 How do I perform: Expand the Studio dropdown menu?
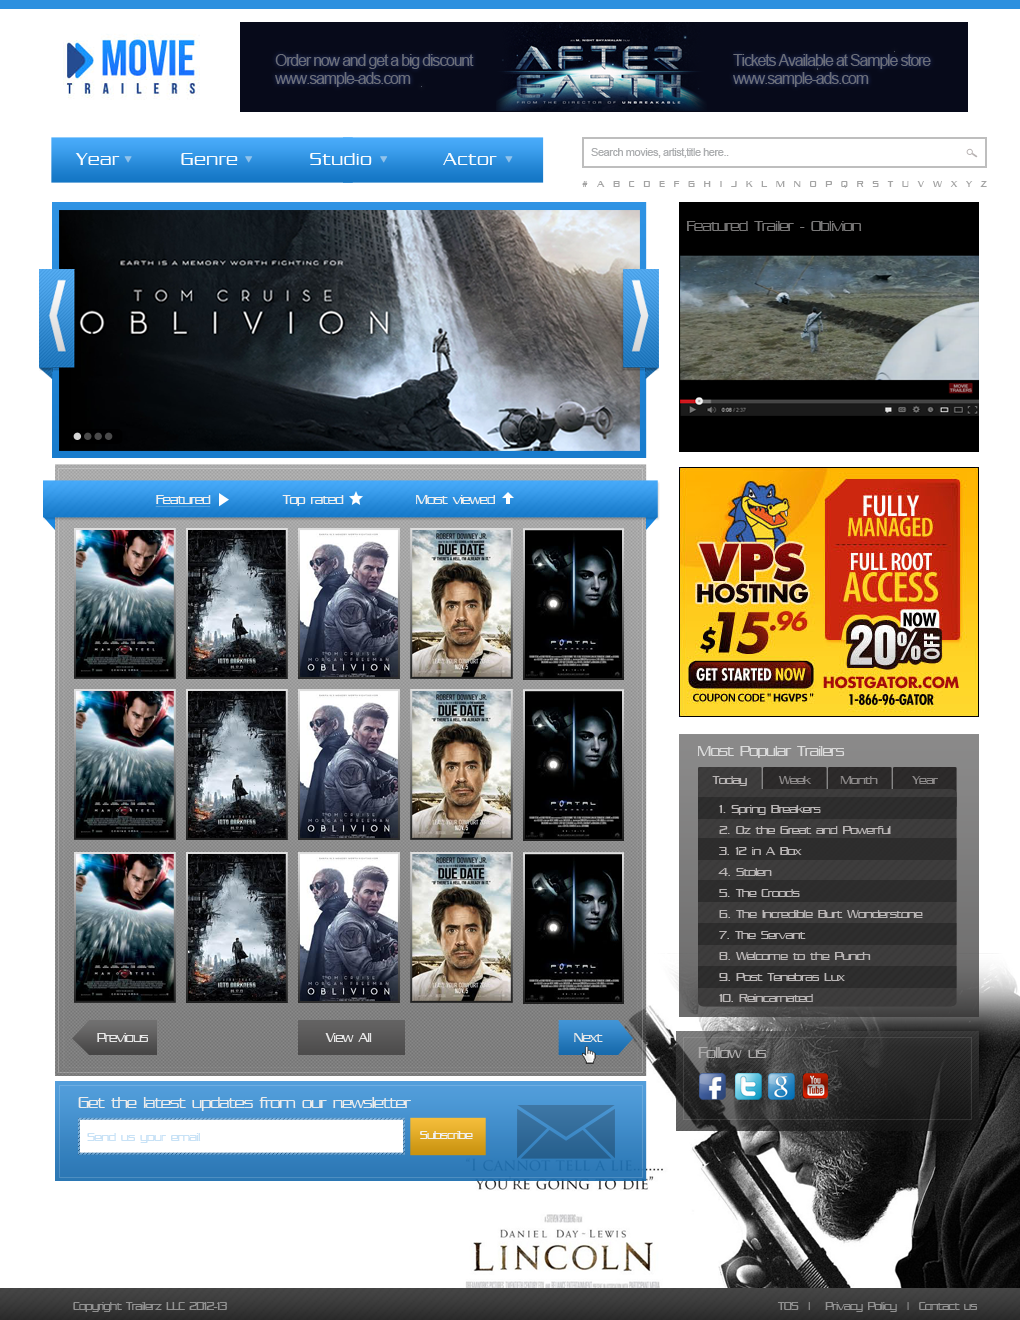tap(348, 160)
